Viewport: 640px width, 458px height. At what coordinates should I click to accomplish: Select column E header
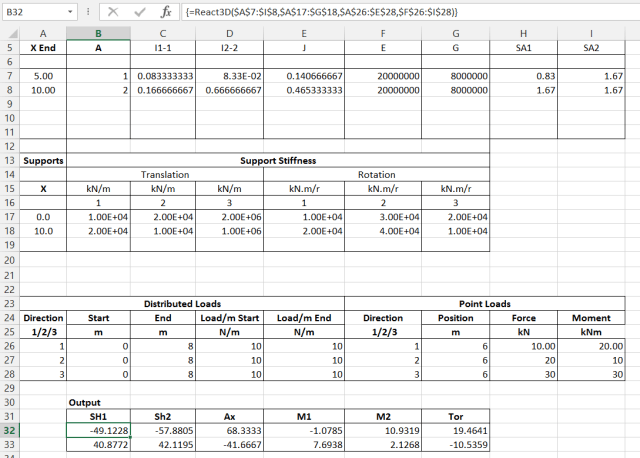click(x=303, y=33)
